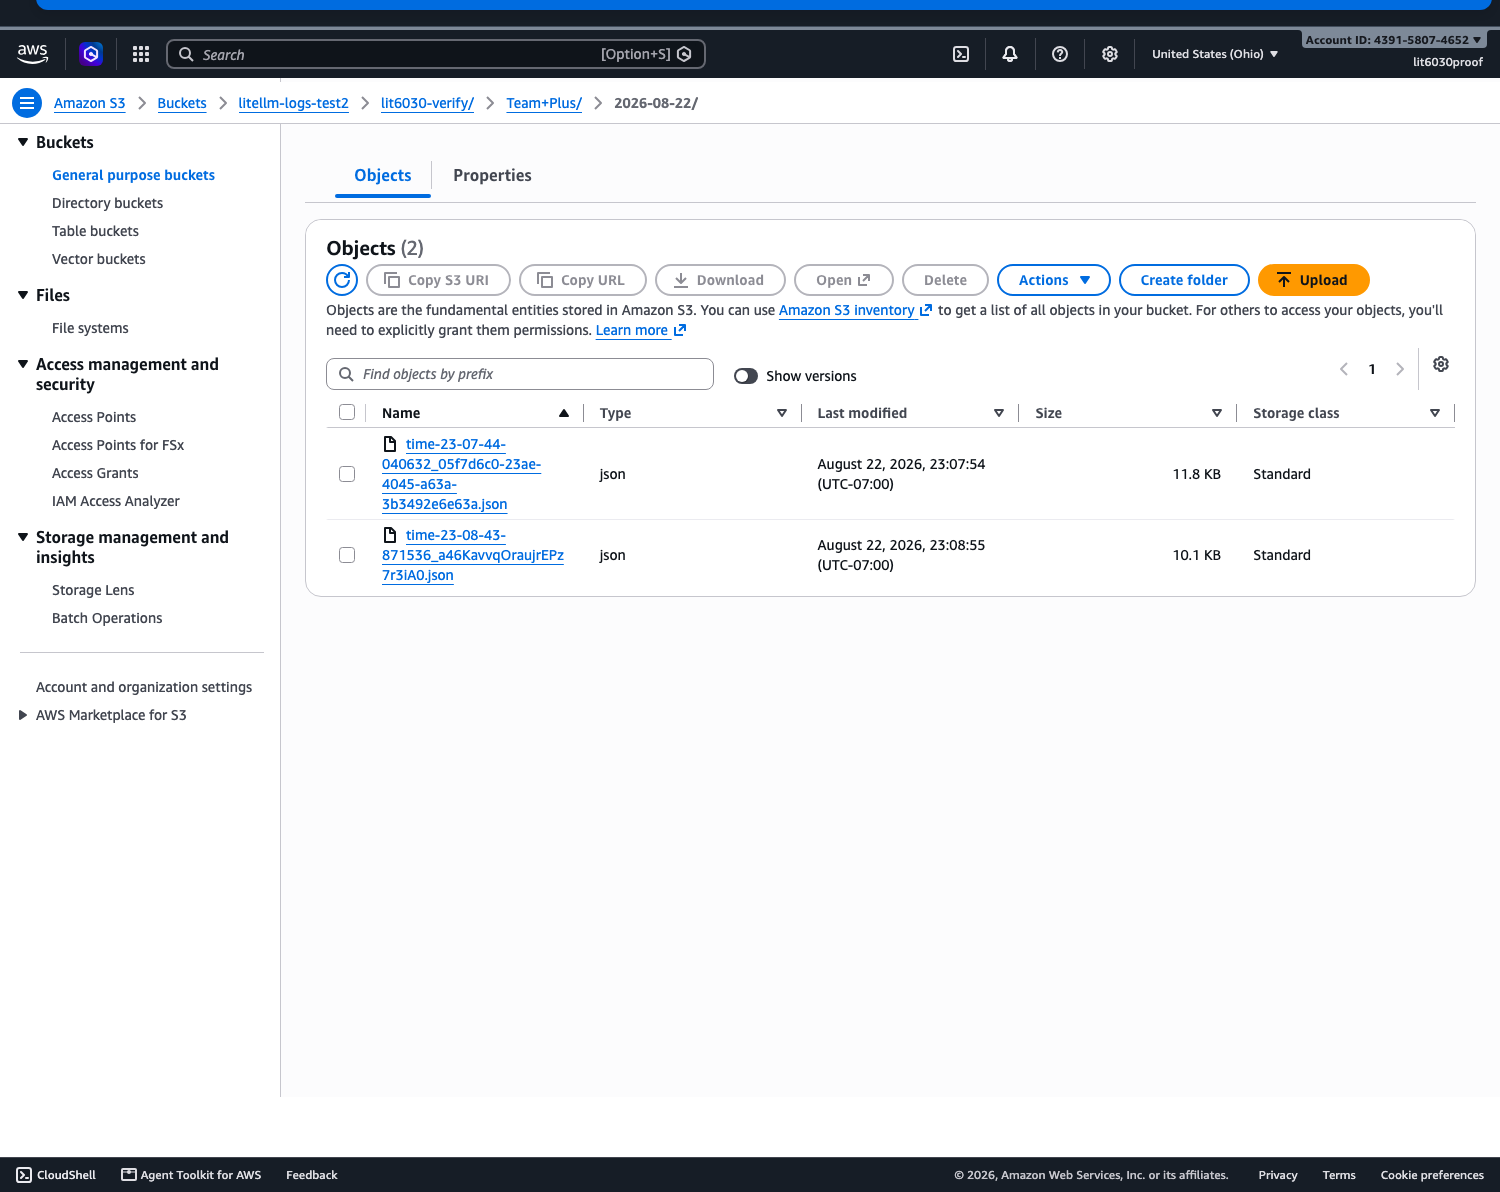Focus the Find objects by prefix field
This screenshot has width=1500, height=1192.
(520, 374)
